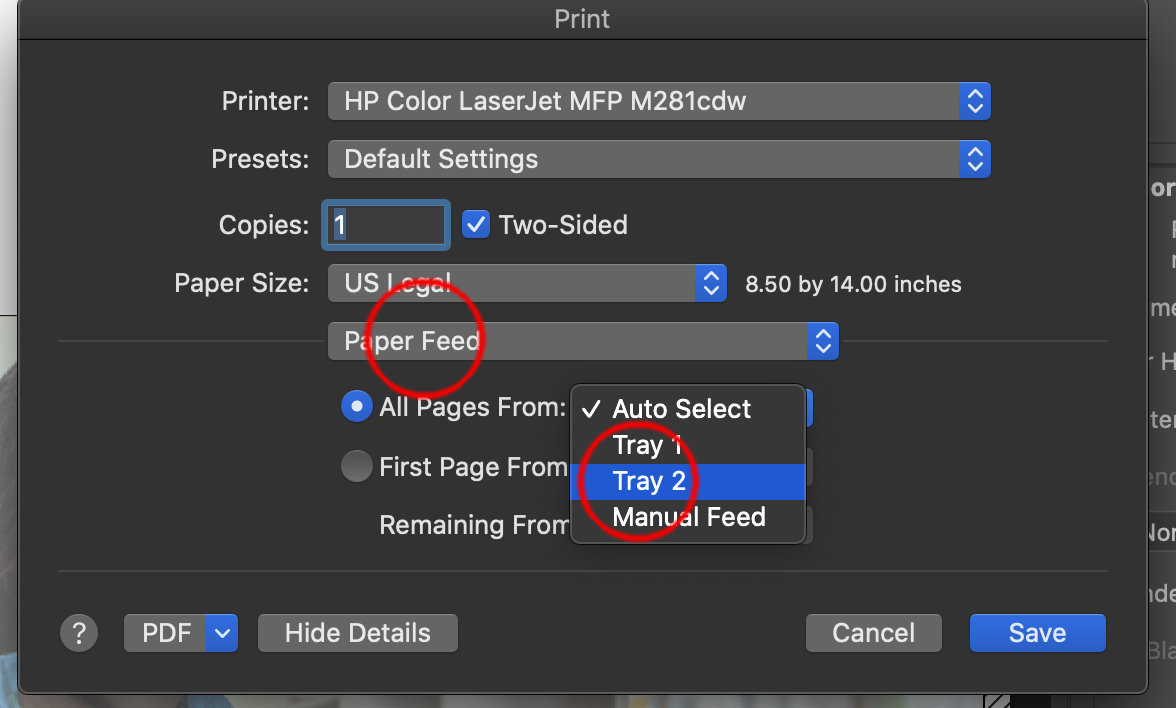
Task: Click the Paper Size chevron arrows
Action: click(x=711, y=283)
